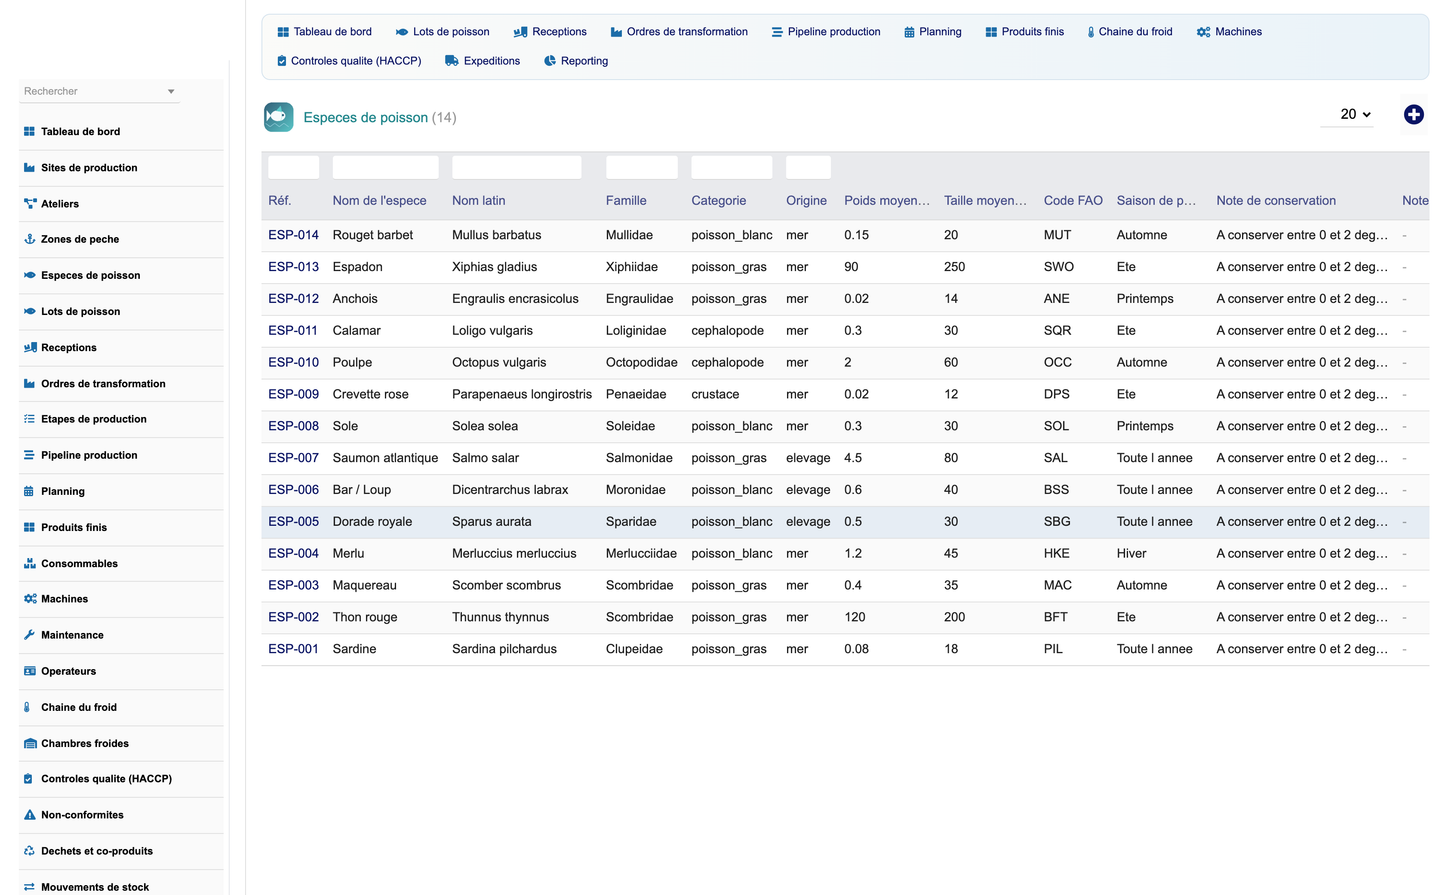Click the Famille column filter box
Viewport: 1445px width, 895px height.
641,167
